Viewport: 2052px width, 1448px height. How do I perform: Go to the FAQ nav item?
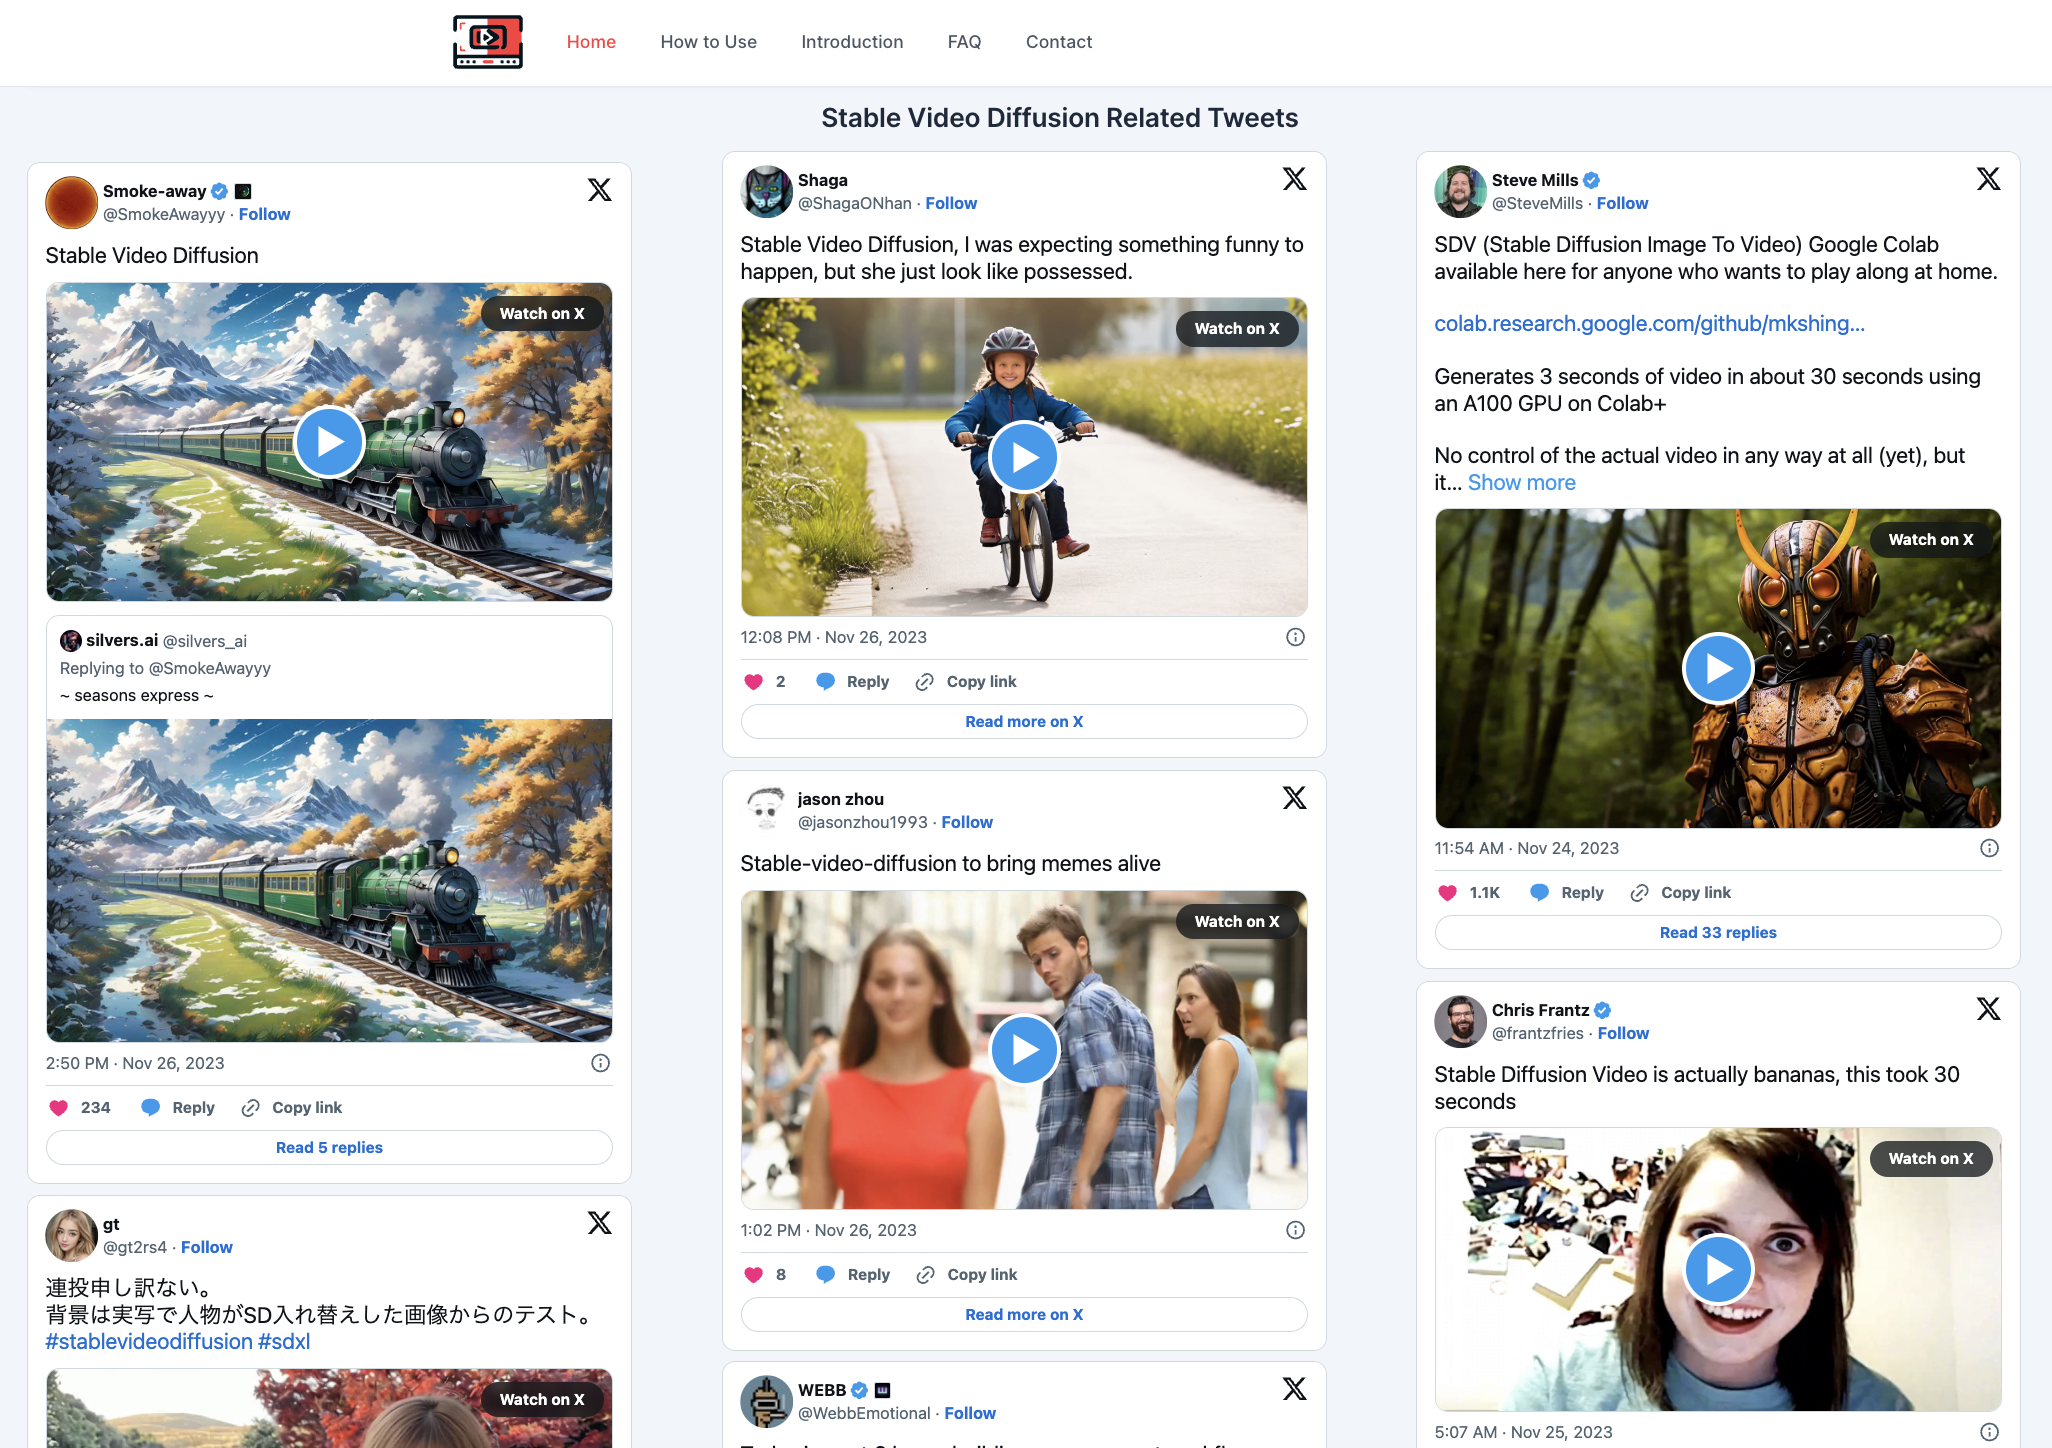coord(964,42)
